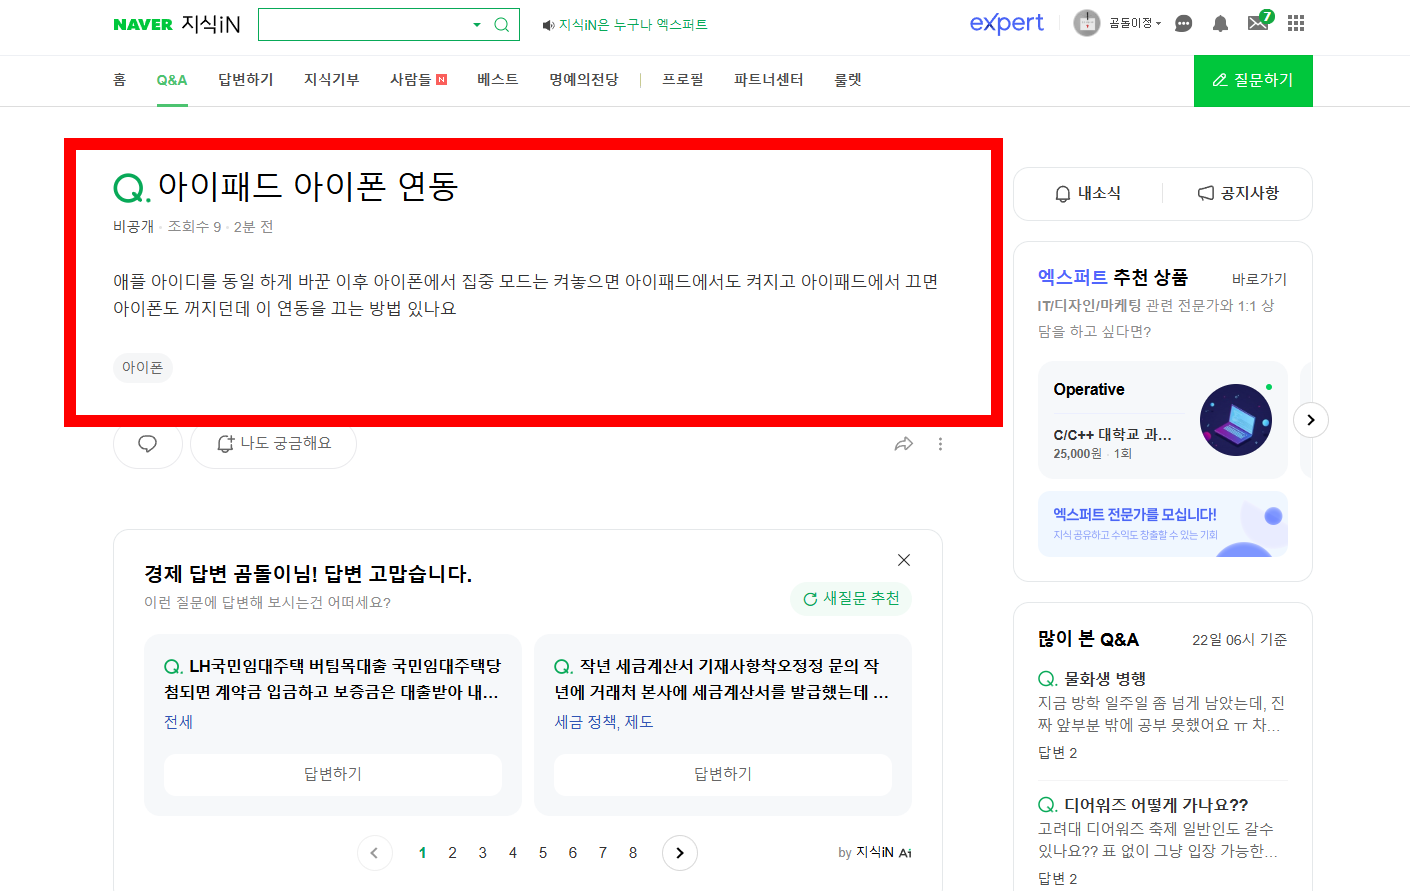Open the 지식iN logo link
This screenshot has height=891, width=1410.
(x=211, y=25)
